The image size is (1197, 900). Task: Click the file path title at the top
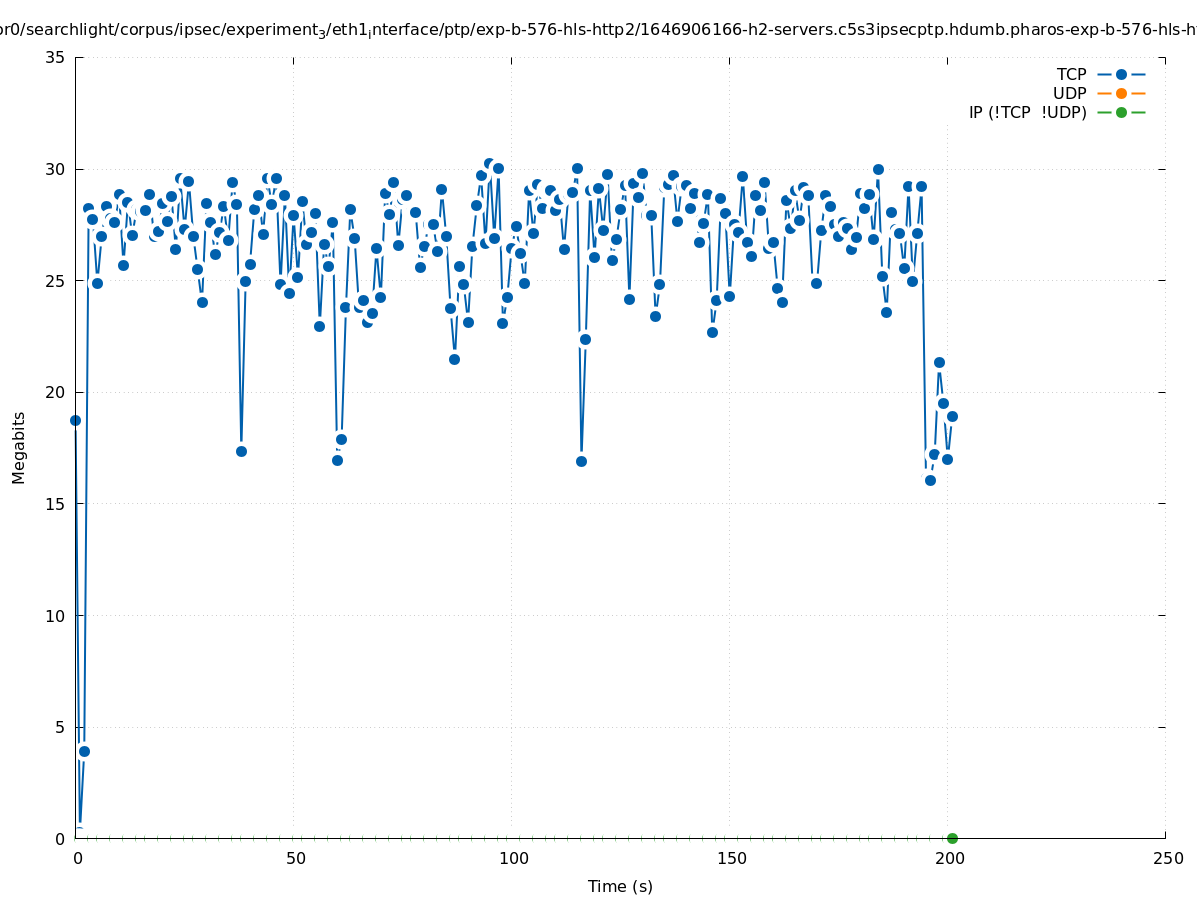click(x=598, y=30)
